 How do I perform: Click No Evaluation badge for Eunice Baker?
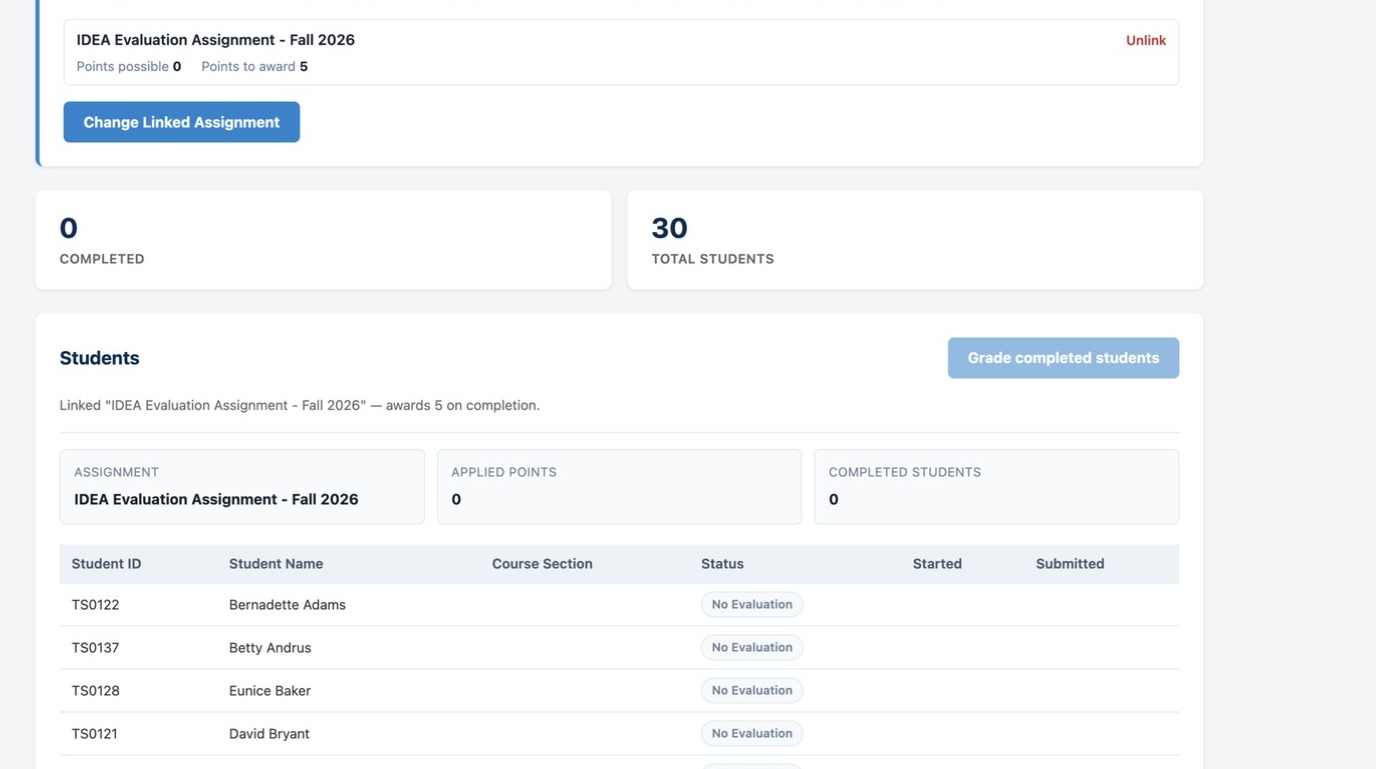pos(752,691)
